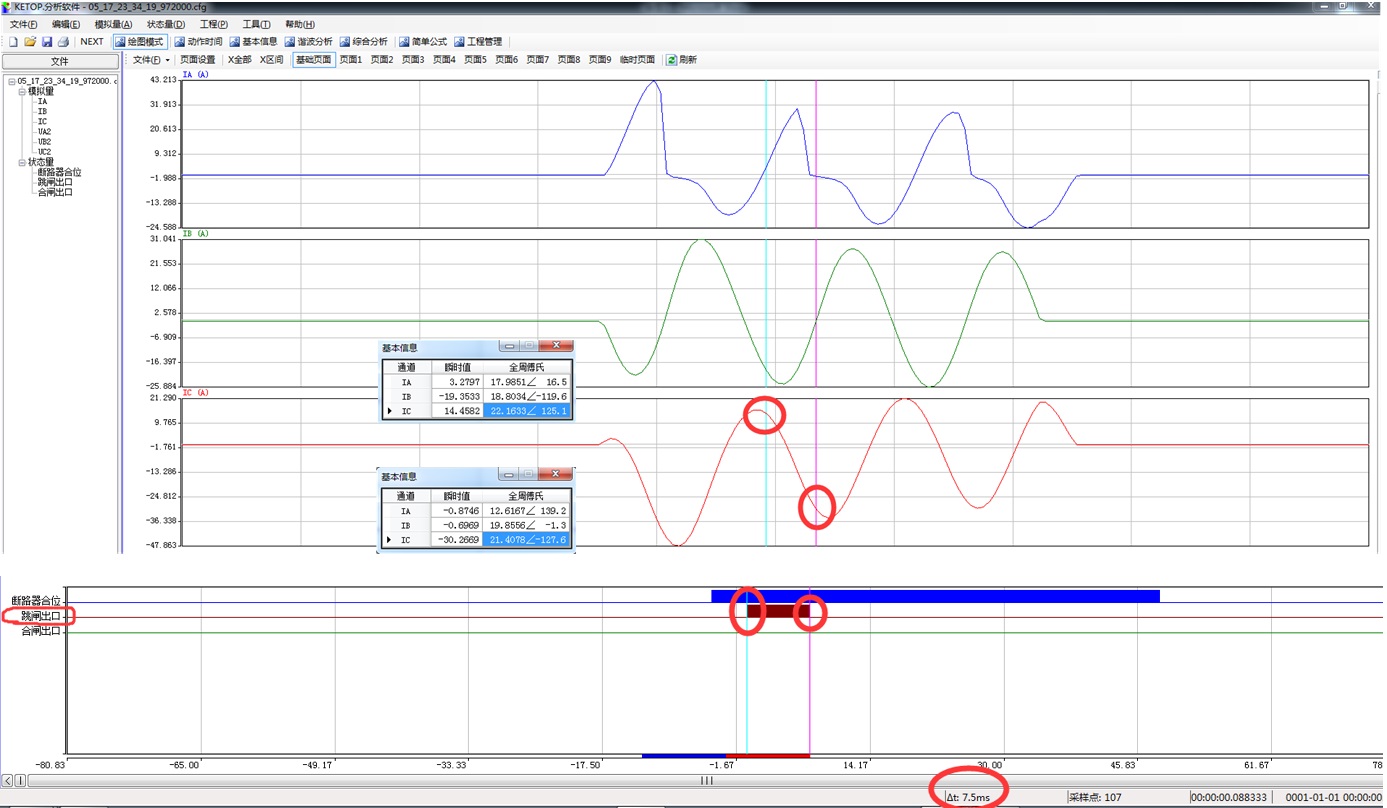Open 谐波分析 harmonic analysis tool
1387x808 pixels.
(308, 42)
